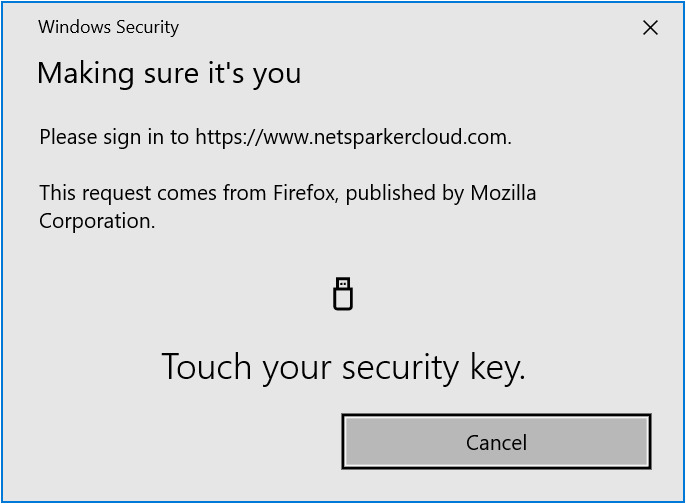Click the "Touch your security key." prompt
The height and width of the screenshot is (504, 686).
[x=343, y=367]
